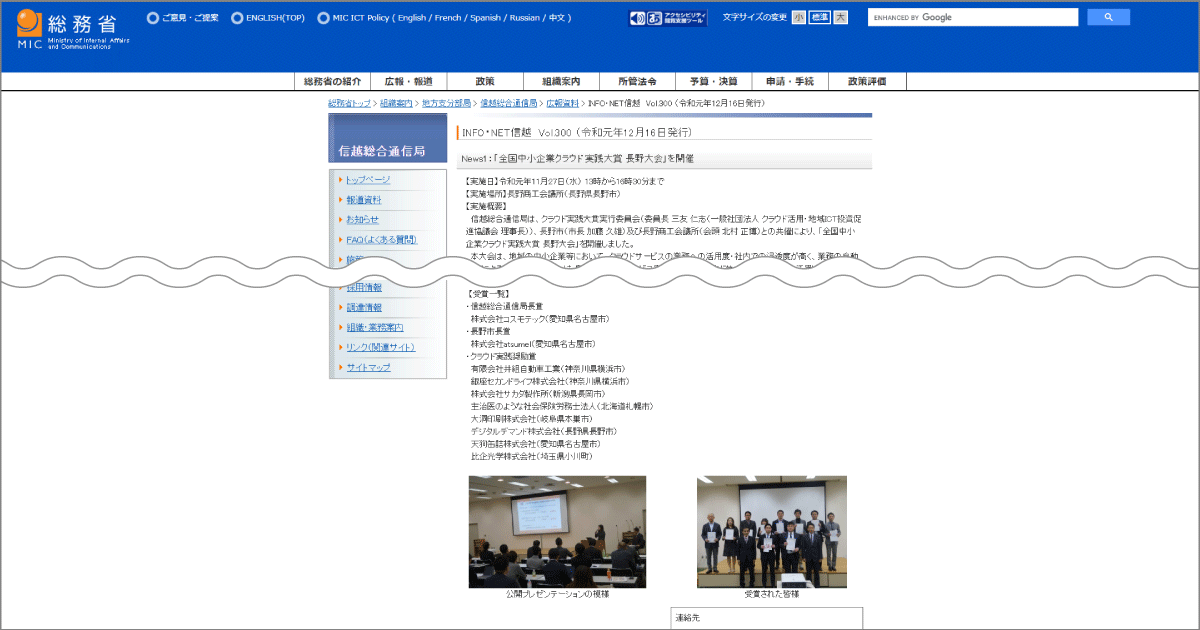
Task: Set font size to large (大)
Action: click(x=840, y=18)
